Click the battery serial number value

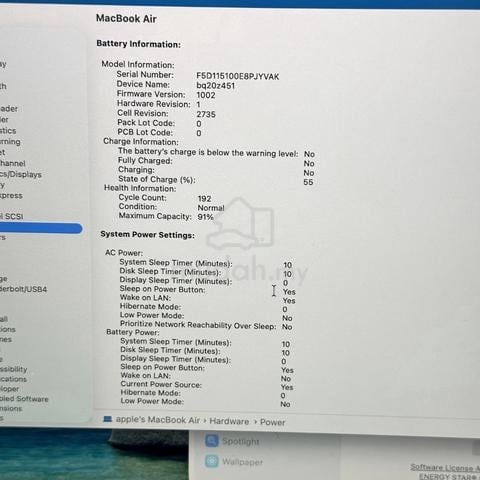tap(238, 76)
